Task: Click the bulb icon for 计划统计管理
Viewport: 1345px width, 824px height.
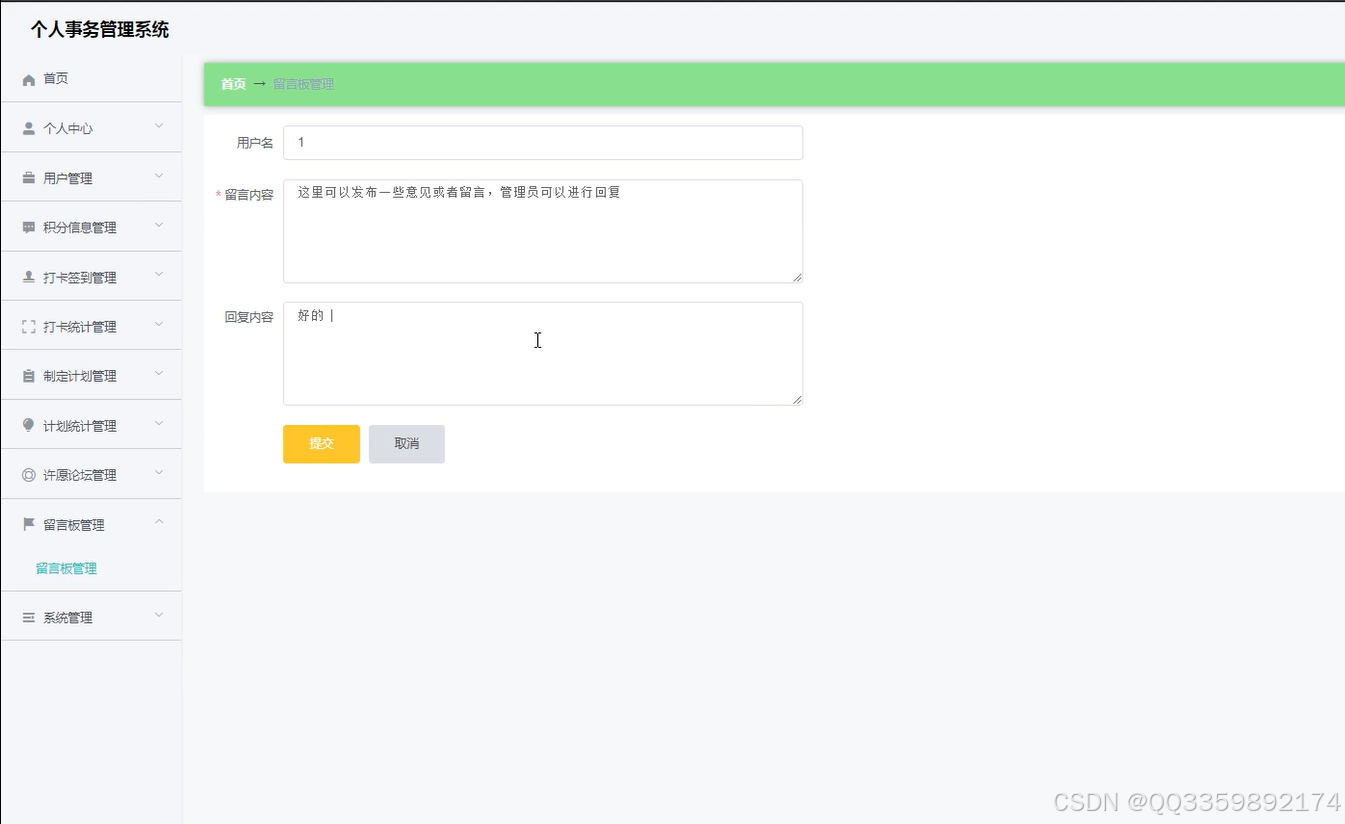Action: point(29,425)
